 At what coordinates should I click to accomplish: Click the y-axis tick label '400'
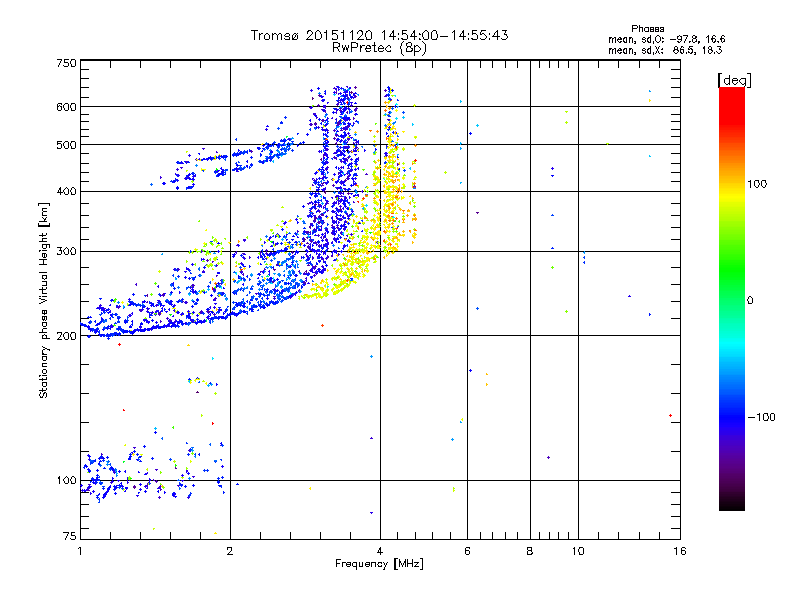pos(66,191)
